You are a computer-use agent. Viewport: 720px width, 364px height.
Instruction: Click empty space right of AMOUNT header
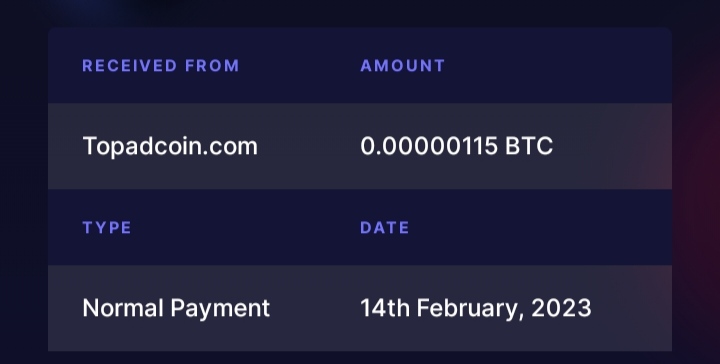[x=558, y=66]
